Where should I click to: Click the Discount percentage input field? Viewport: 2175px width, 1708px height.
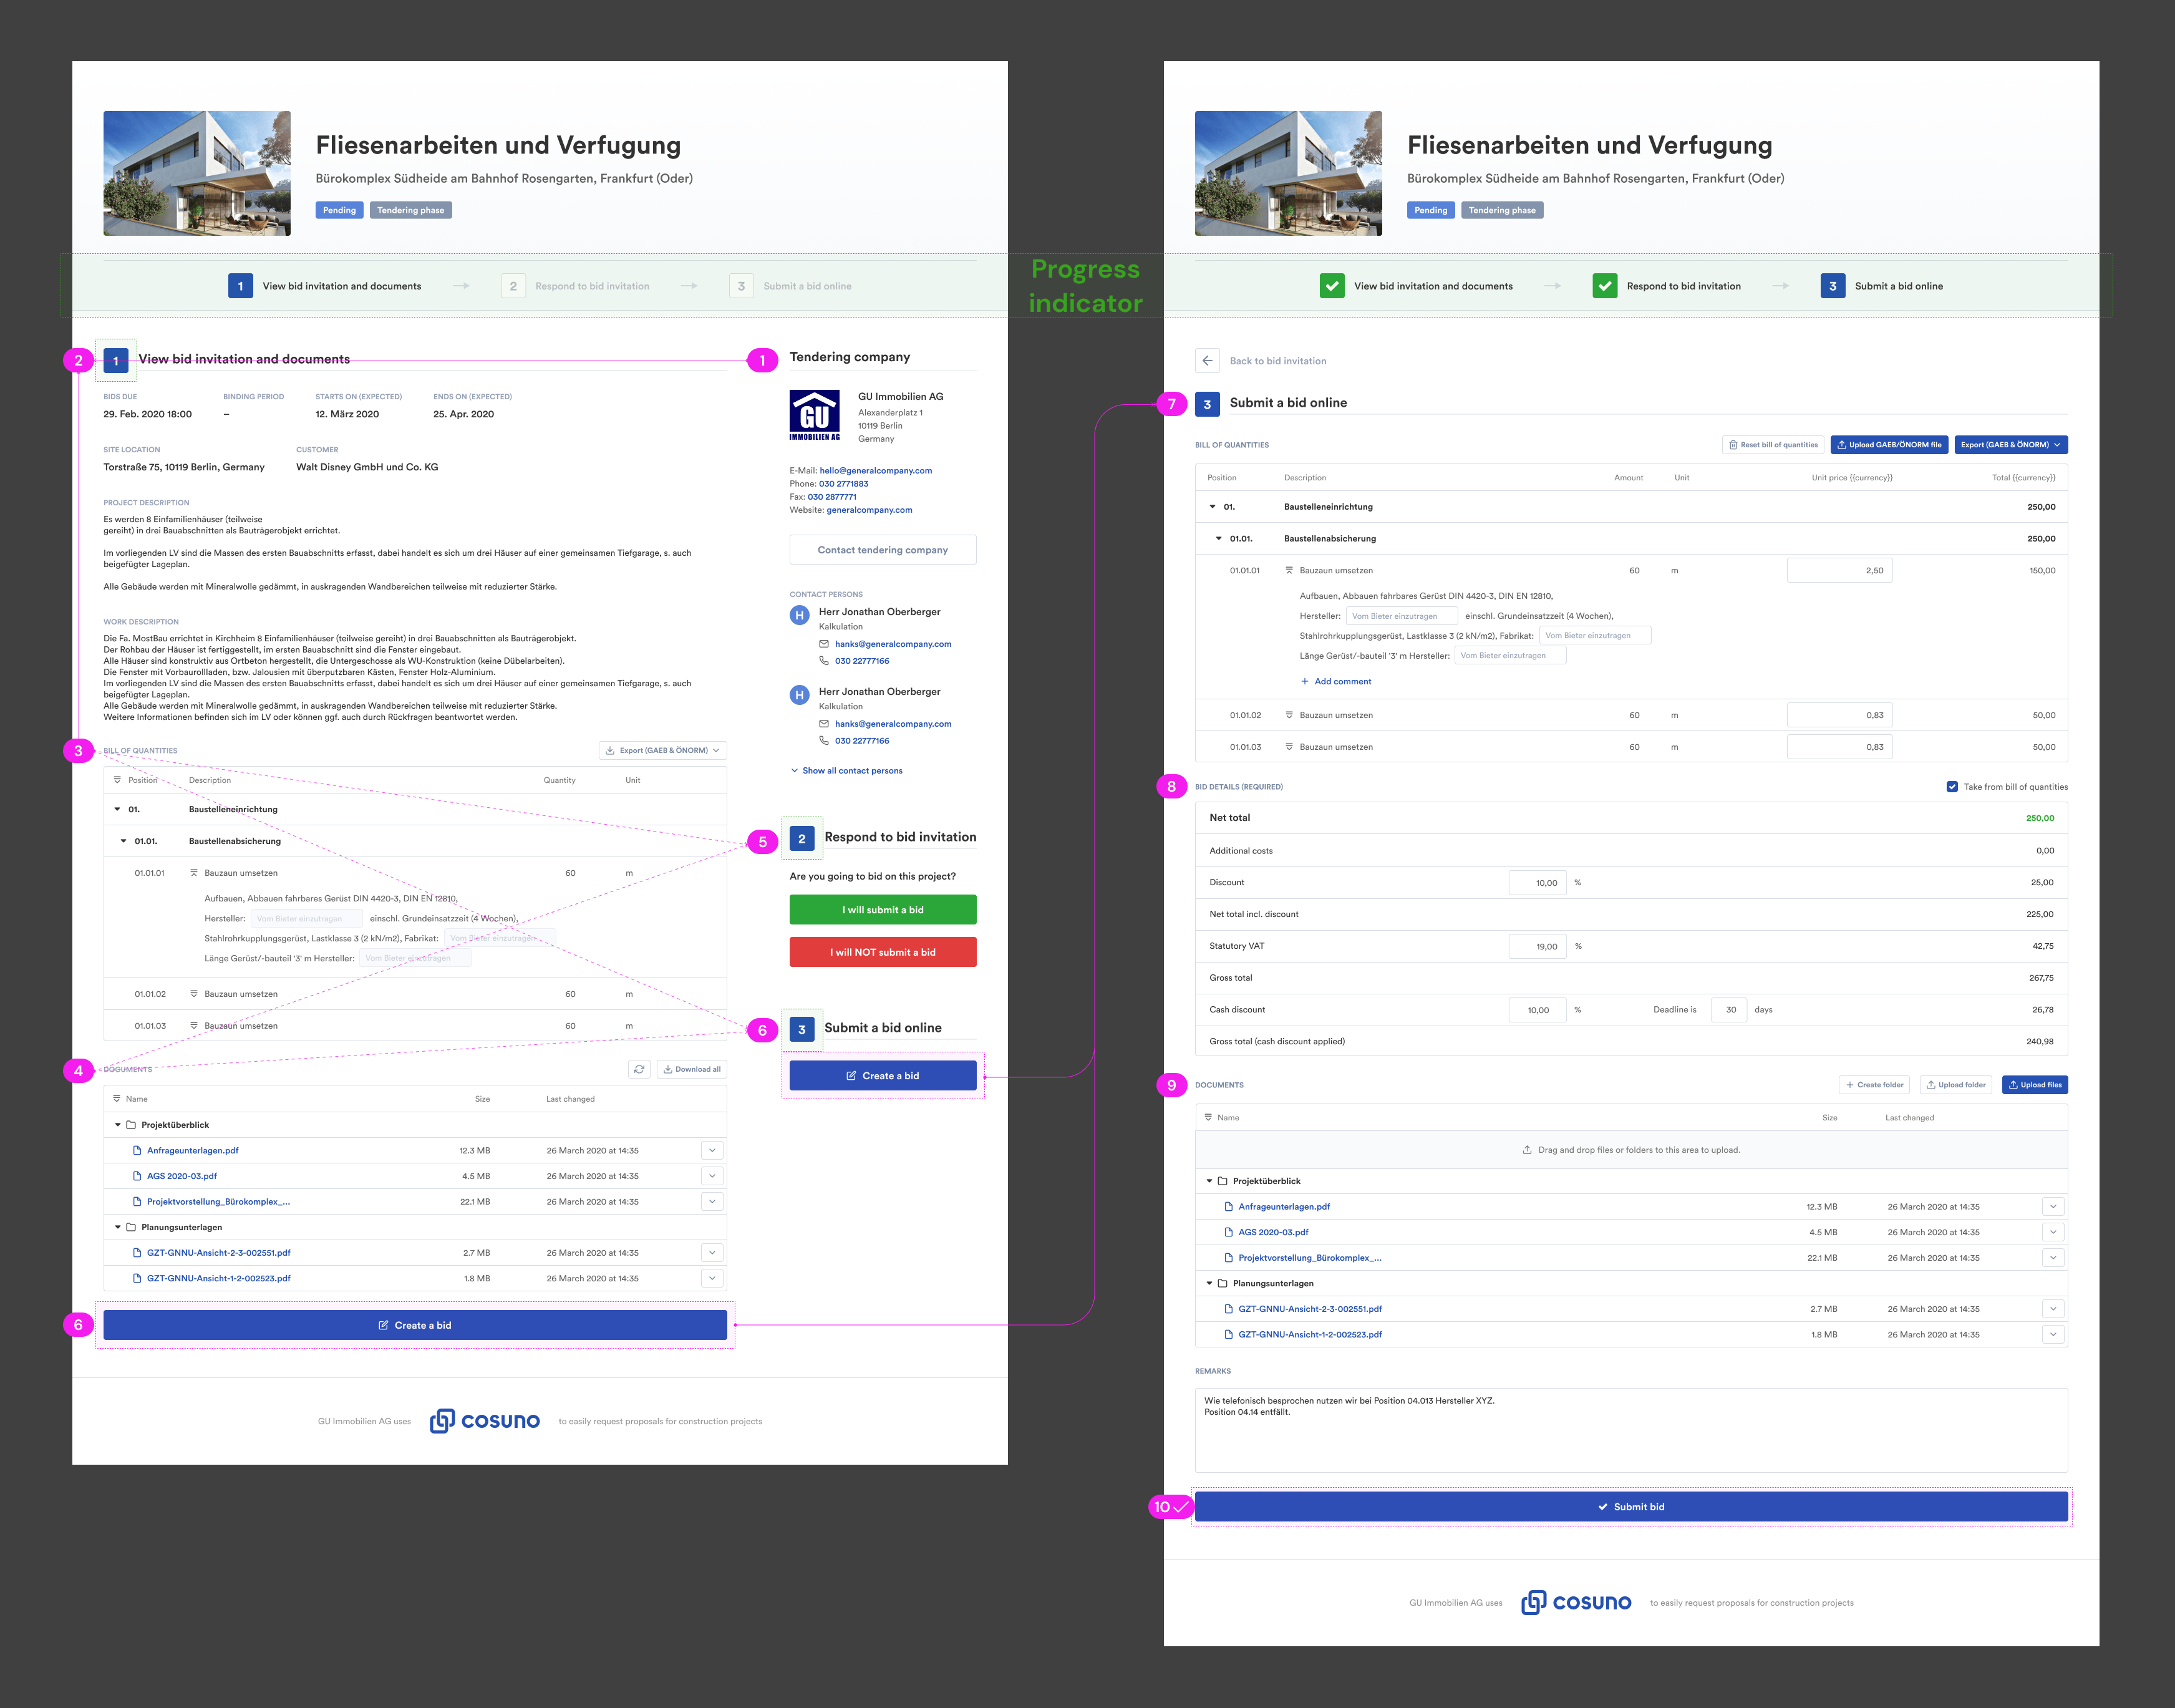[1537, 883]
